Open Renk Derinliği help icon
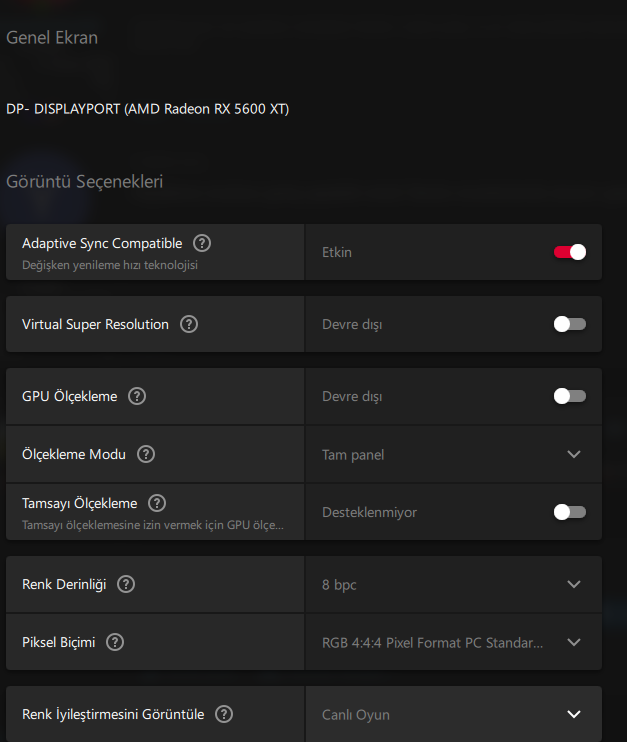Viewport: 627px width, 742px height. [x=126, y=584]
